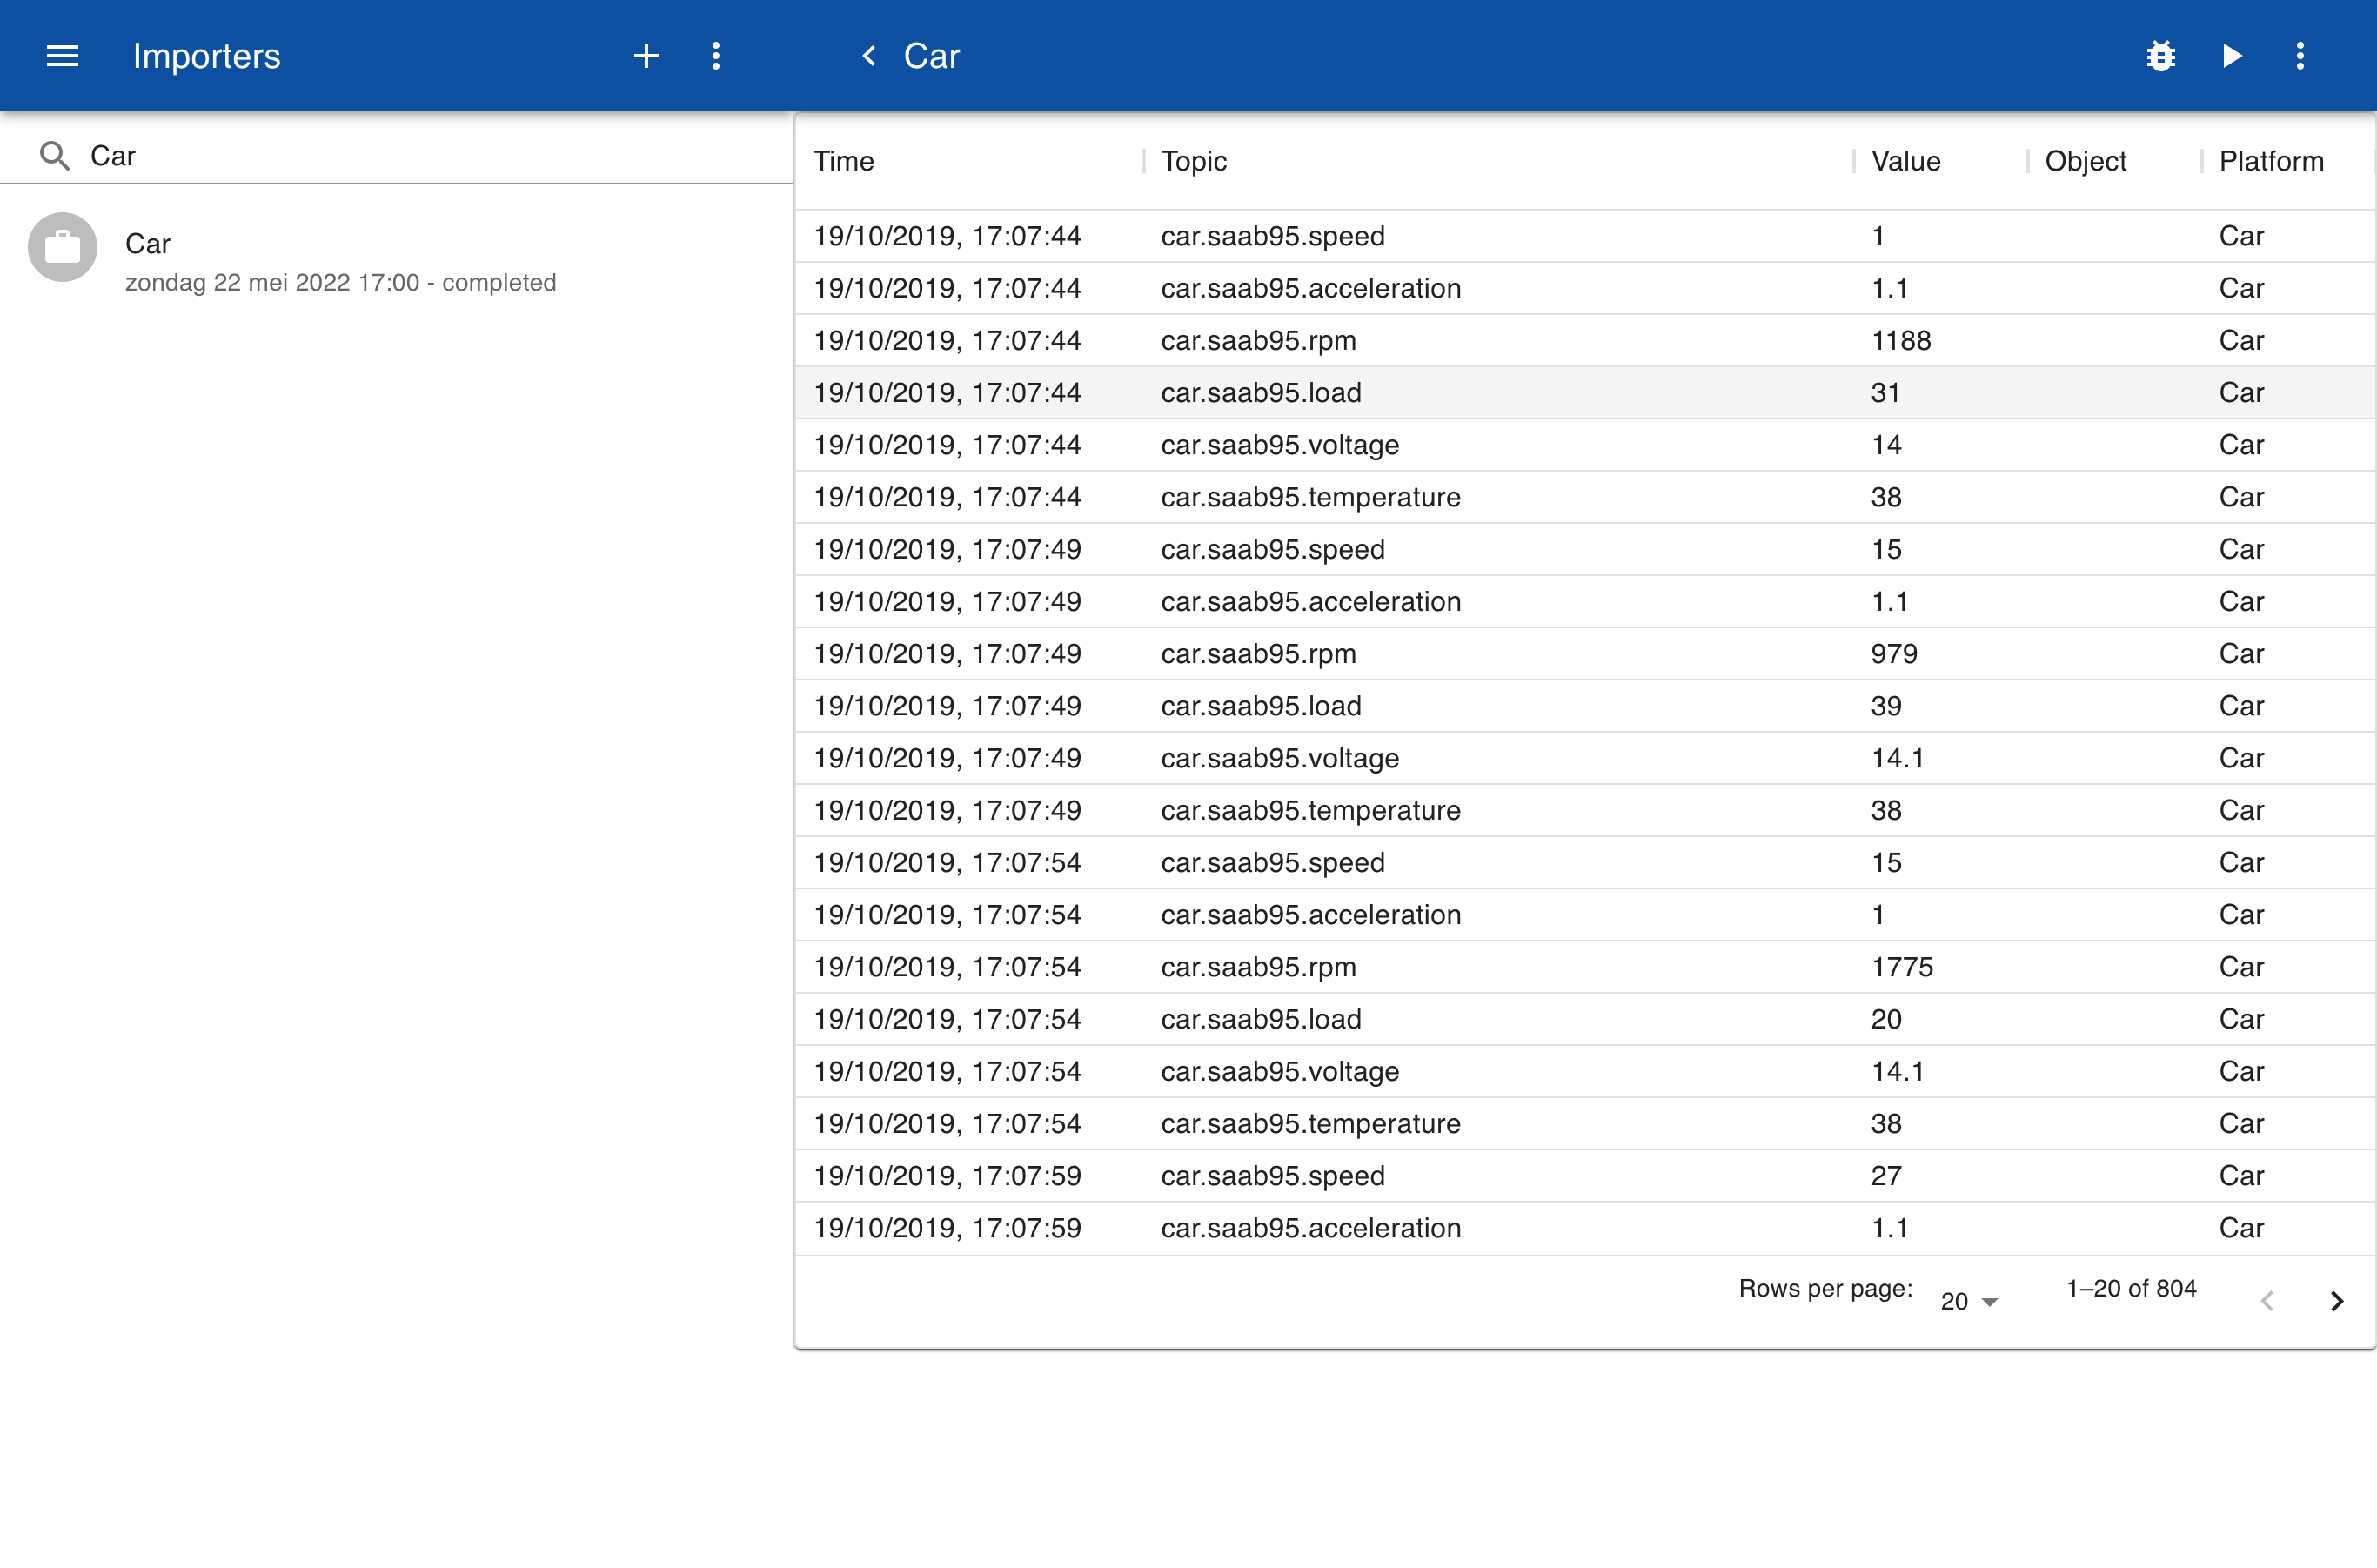Viewport: 2377px width, 1568px height.
Task: Click the disabled previous page arrow
Action: tap(2267, 1301)
